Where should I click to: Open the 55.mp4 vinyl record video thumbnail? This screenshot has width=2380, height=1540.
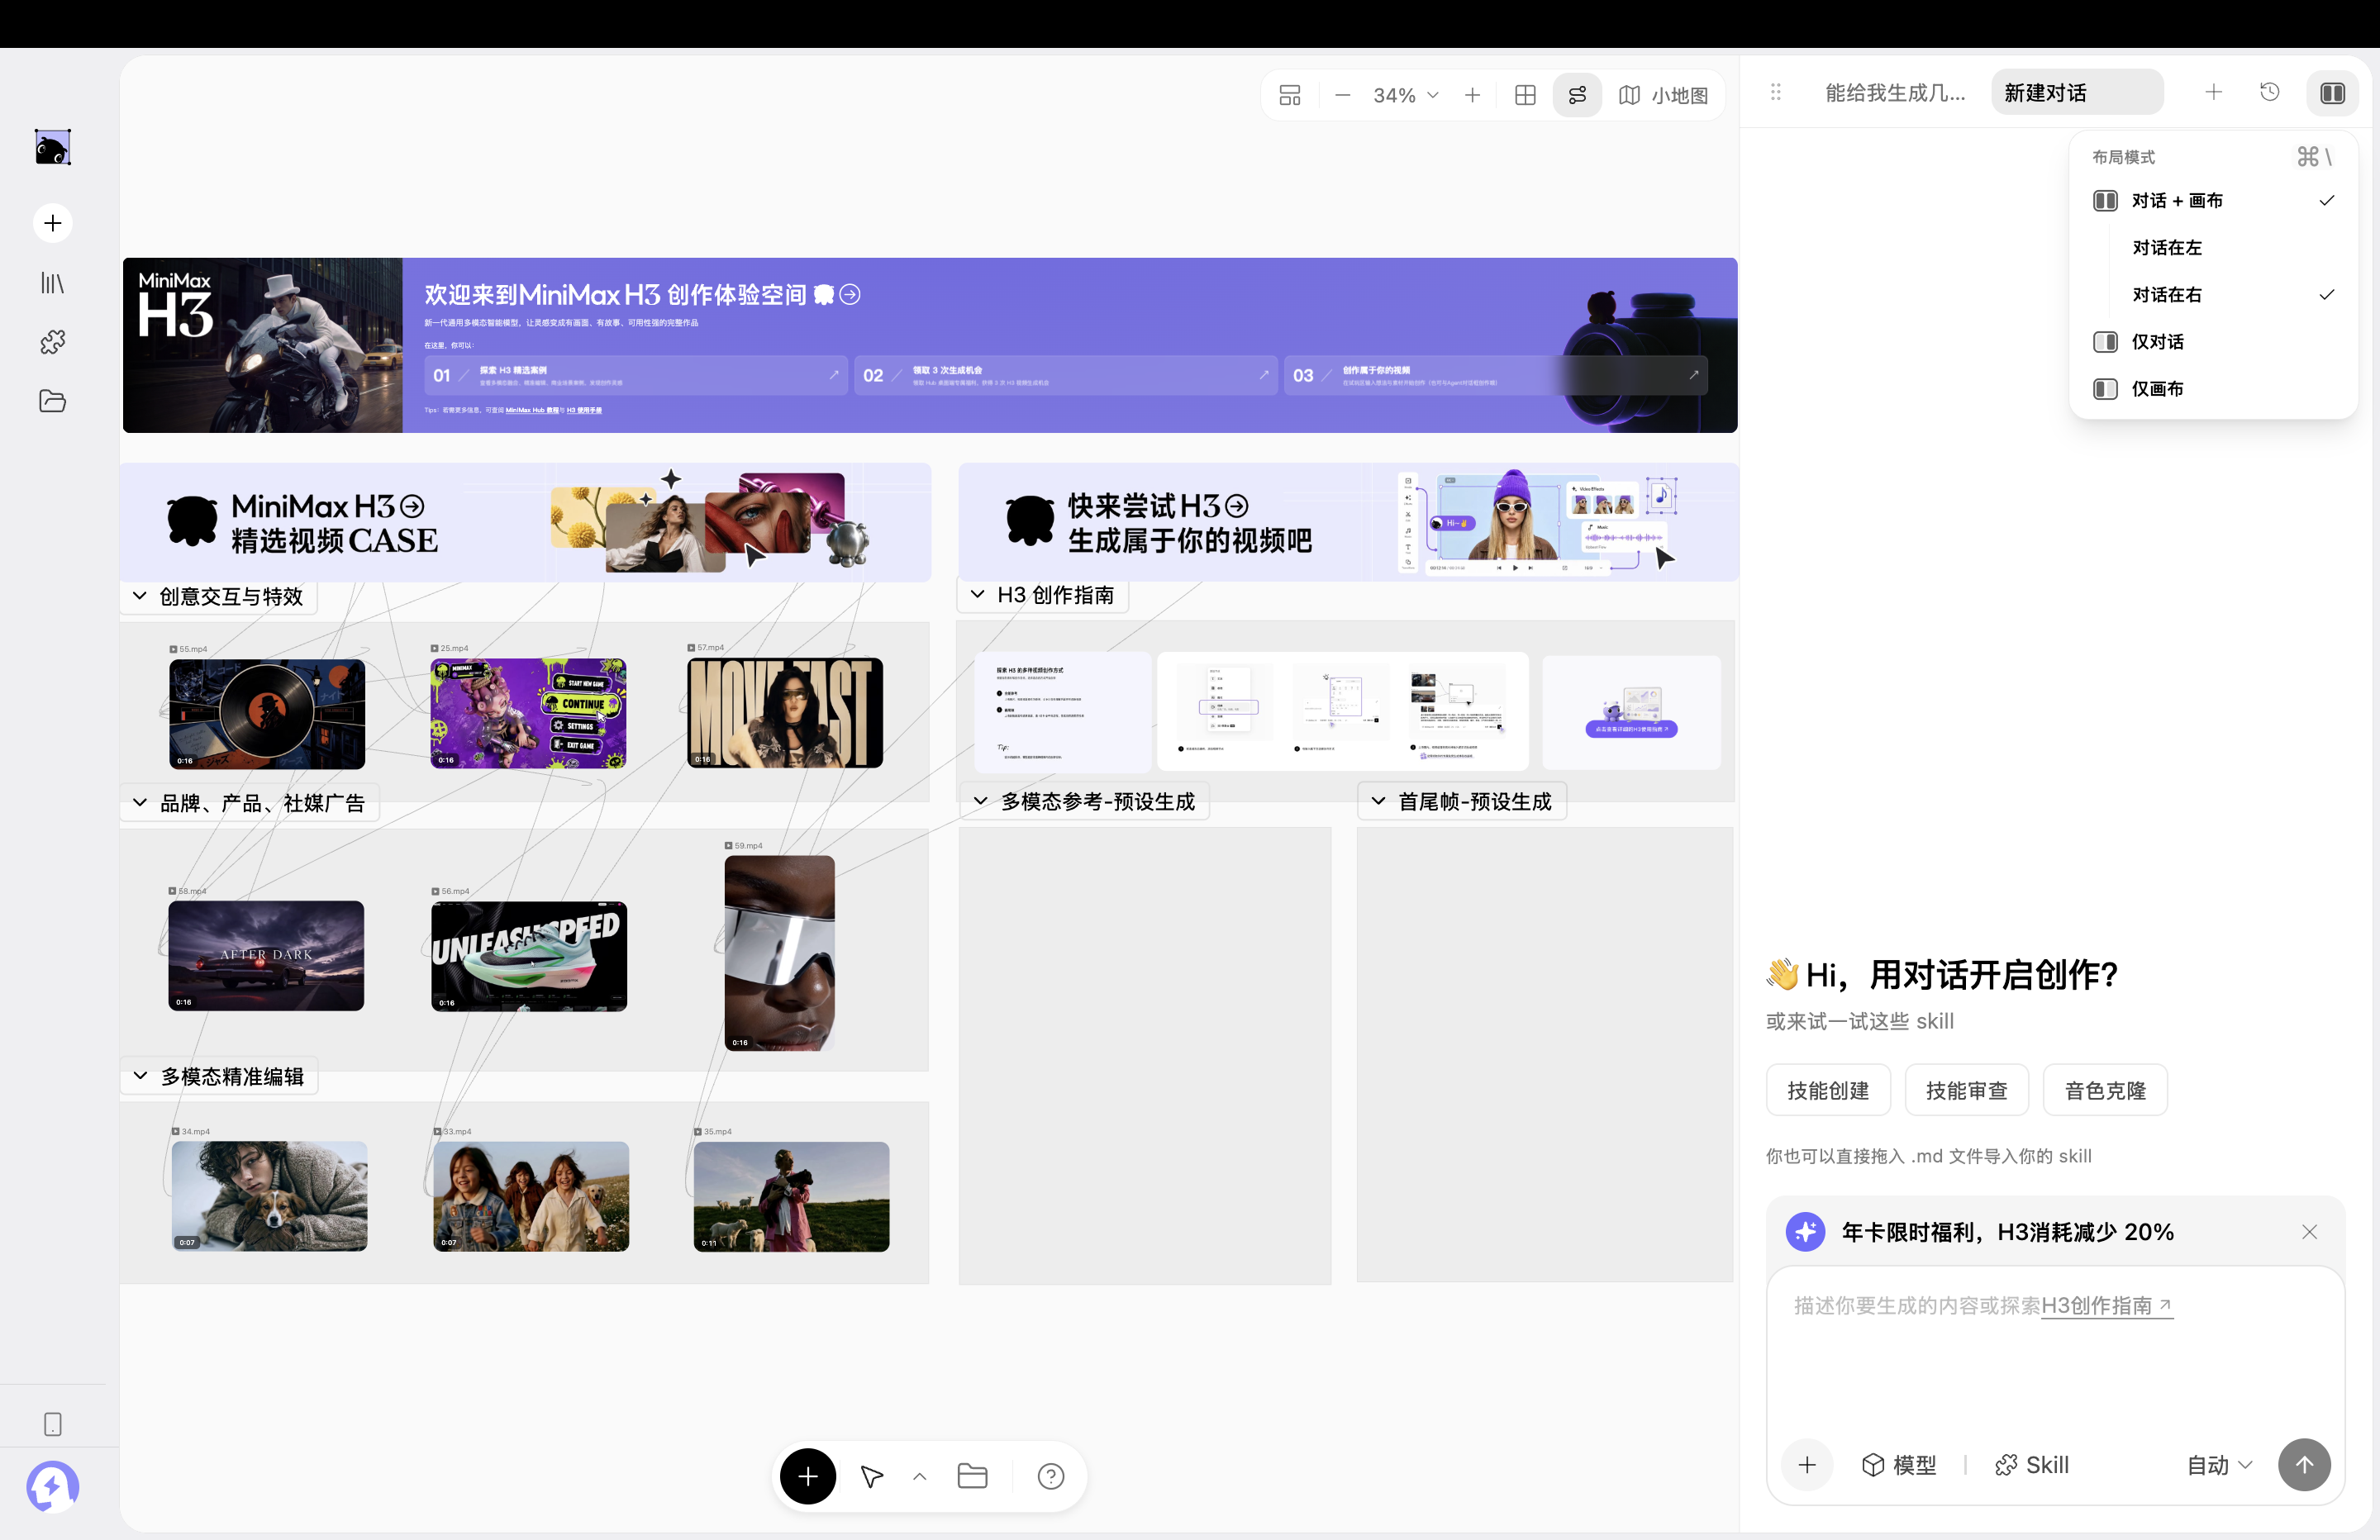[x=267, y=714]
